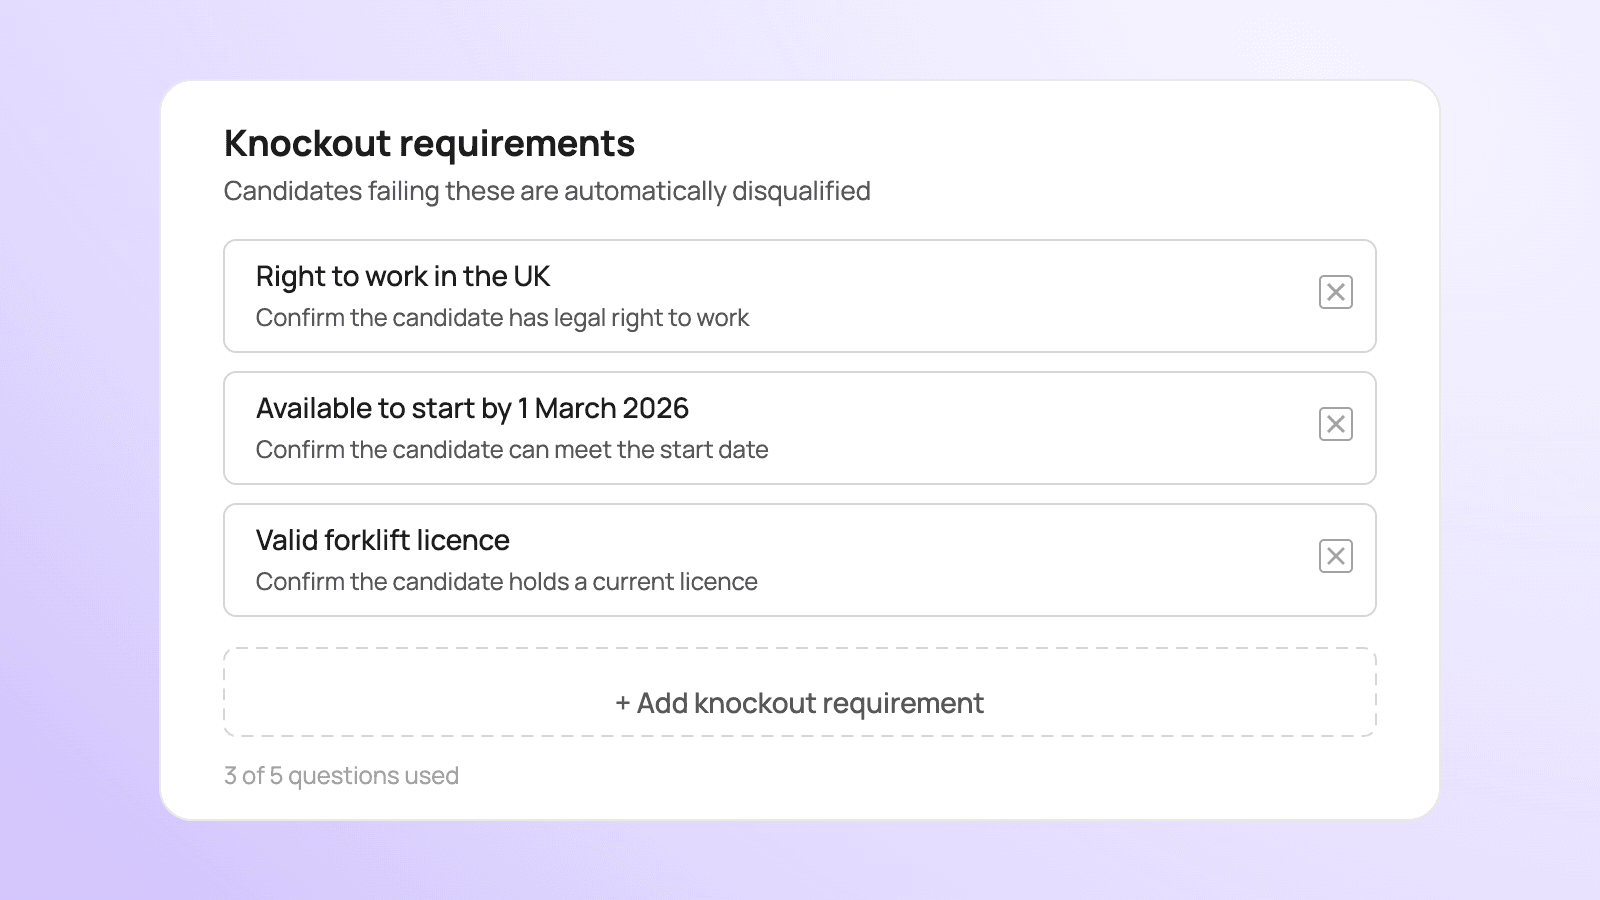Click the 'Valid forklift licence' title
The height and width of the screenshot is (900, 1600).
(x=382, y=540)
